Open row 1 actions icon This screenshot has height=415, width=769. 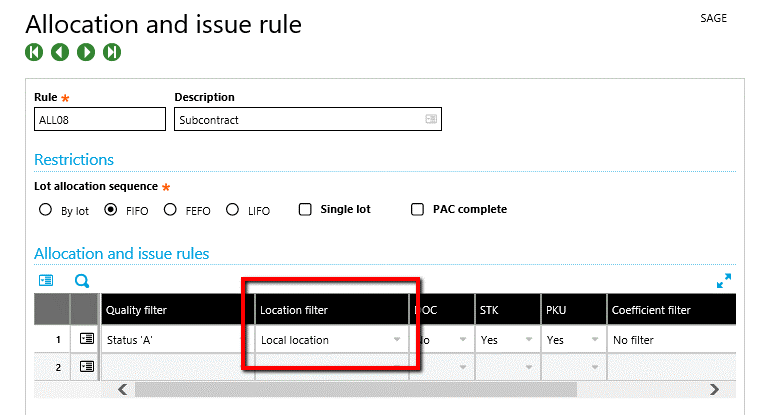(86, 340)
